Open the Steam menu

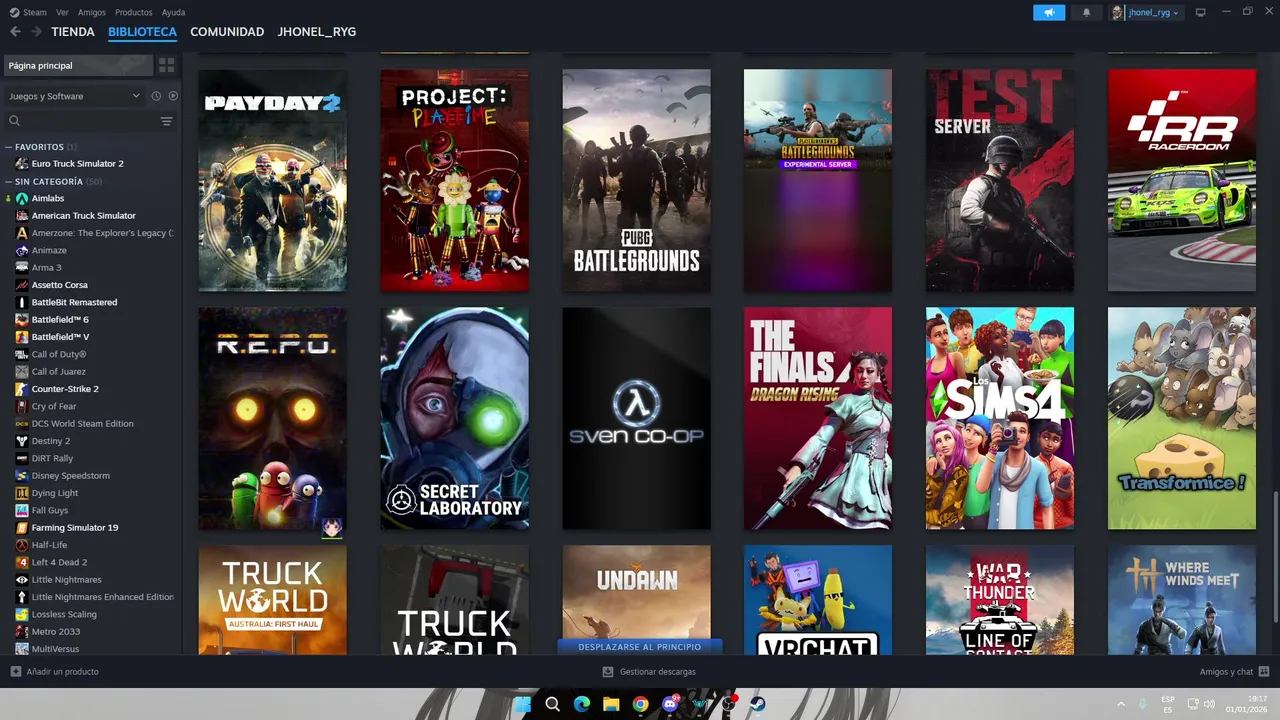(35, 12)
